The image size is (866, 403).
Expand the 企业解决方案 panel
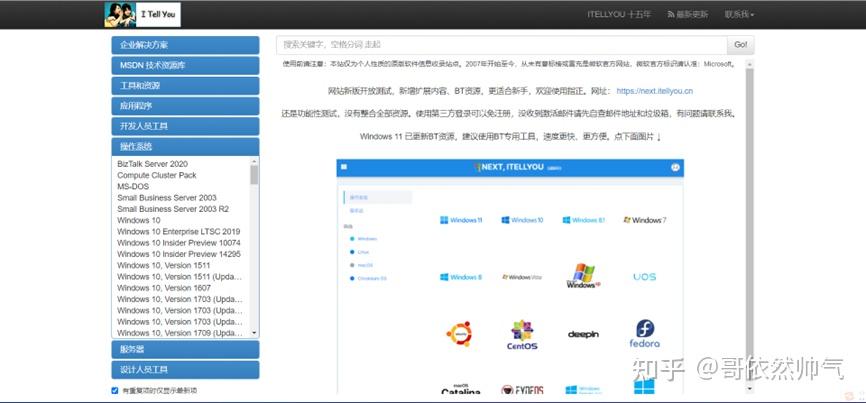click(x=185, y=45)
